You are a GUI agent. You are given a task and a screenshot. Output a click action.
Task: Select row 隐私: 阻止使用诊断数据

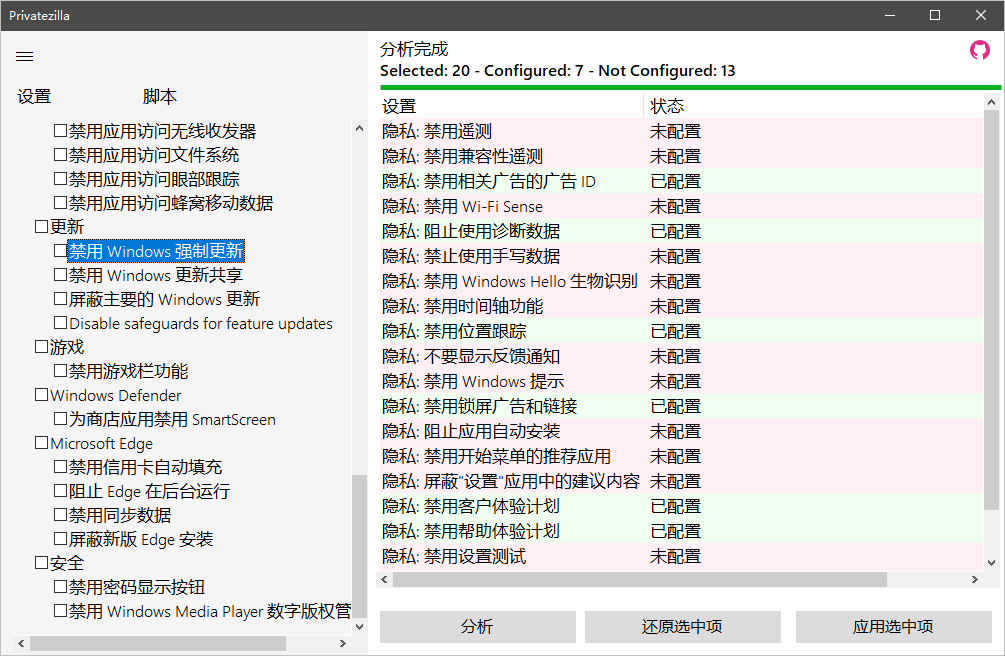click(681, 231)
